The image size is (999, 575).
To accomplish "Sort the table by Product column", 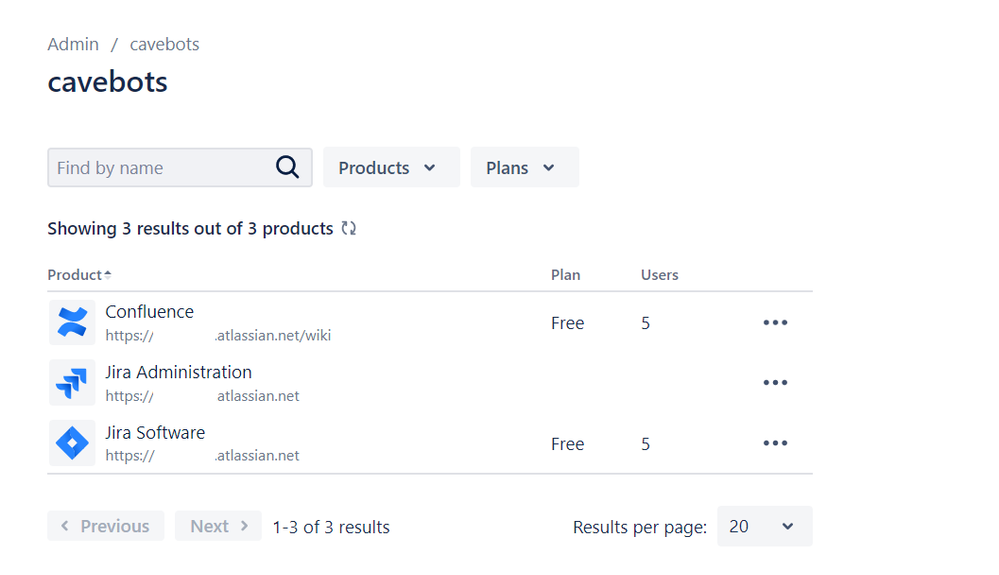I will pos(80,275).
